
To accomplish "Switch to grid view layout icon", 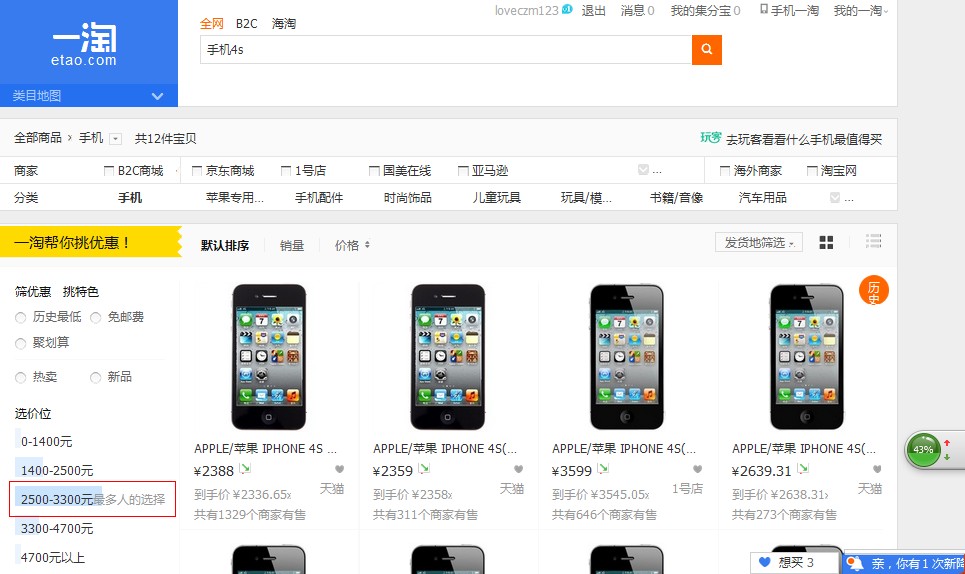I will click(826, 242).
